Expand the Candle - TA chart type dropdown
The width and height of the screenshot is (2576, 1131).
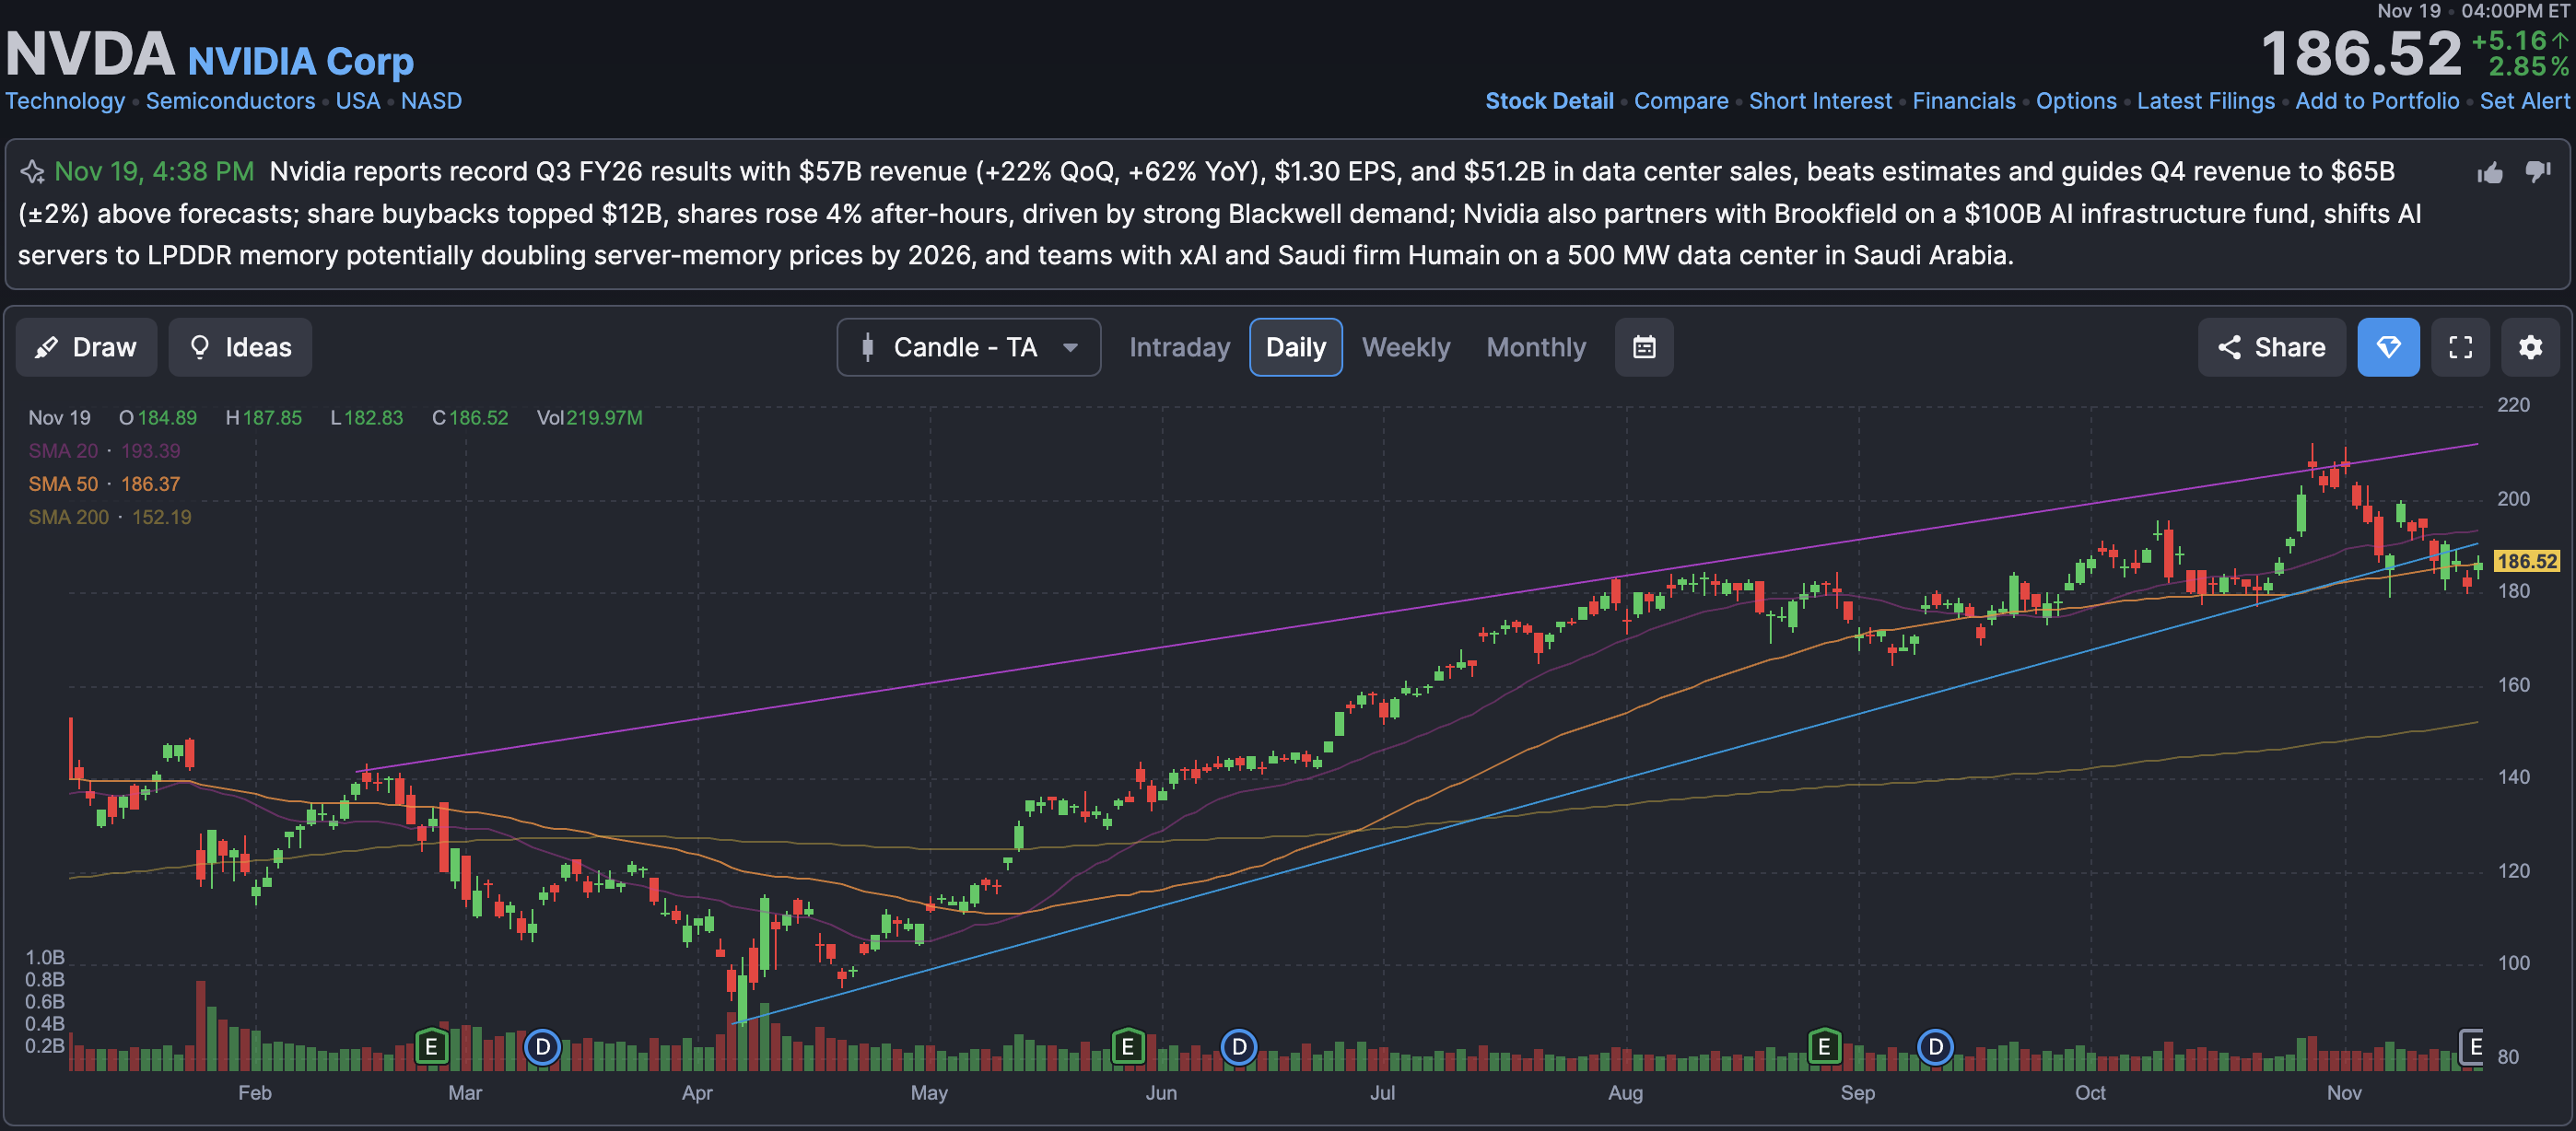coord(968,347)
